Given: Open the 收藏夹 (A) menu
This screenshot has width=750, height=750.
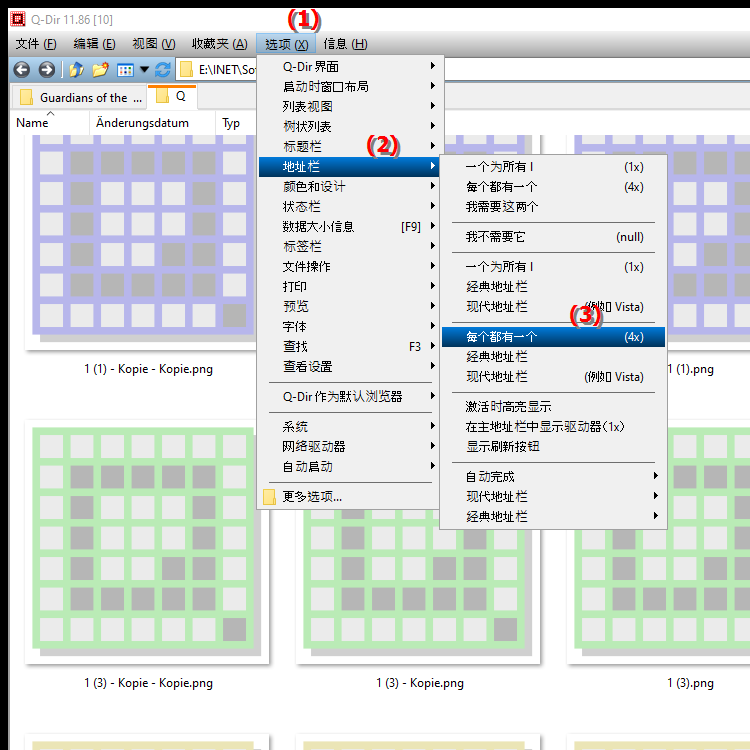Looking at the screenshot, I should [x=220, y=44].
